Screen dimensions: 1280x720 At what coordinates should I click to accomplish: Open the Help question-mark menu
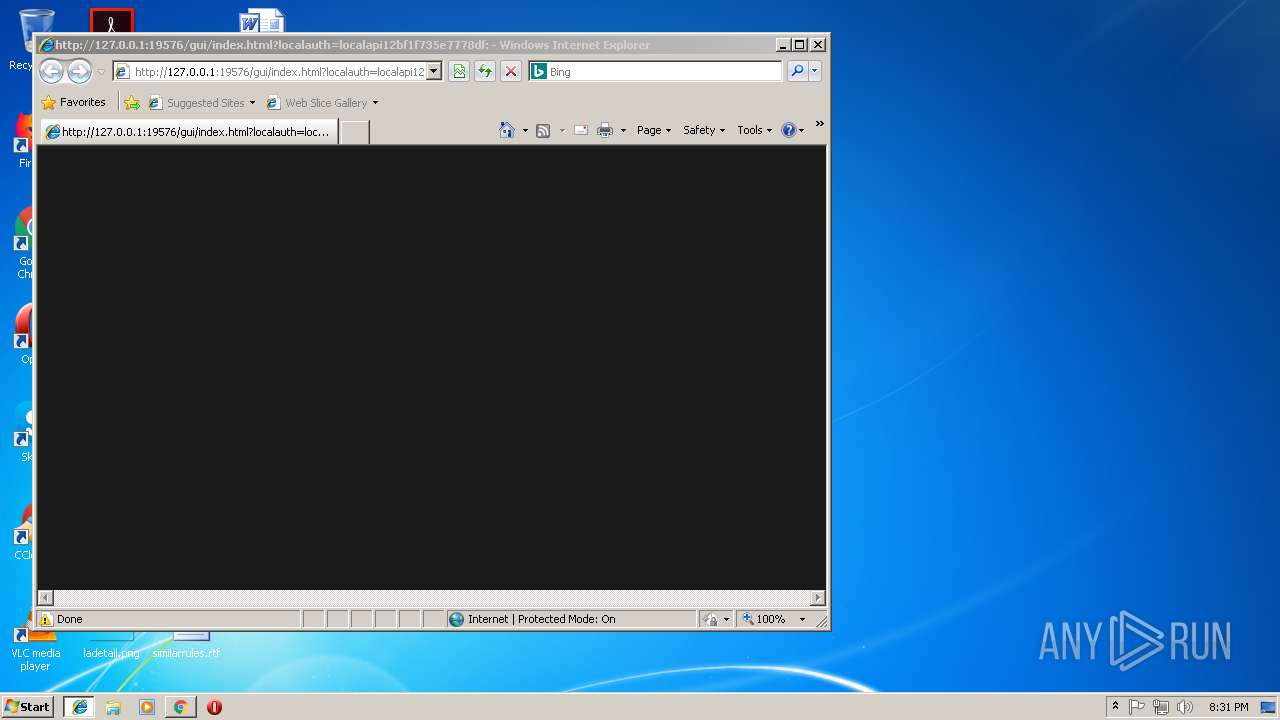pos(792,130)
